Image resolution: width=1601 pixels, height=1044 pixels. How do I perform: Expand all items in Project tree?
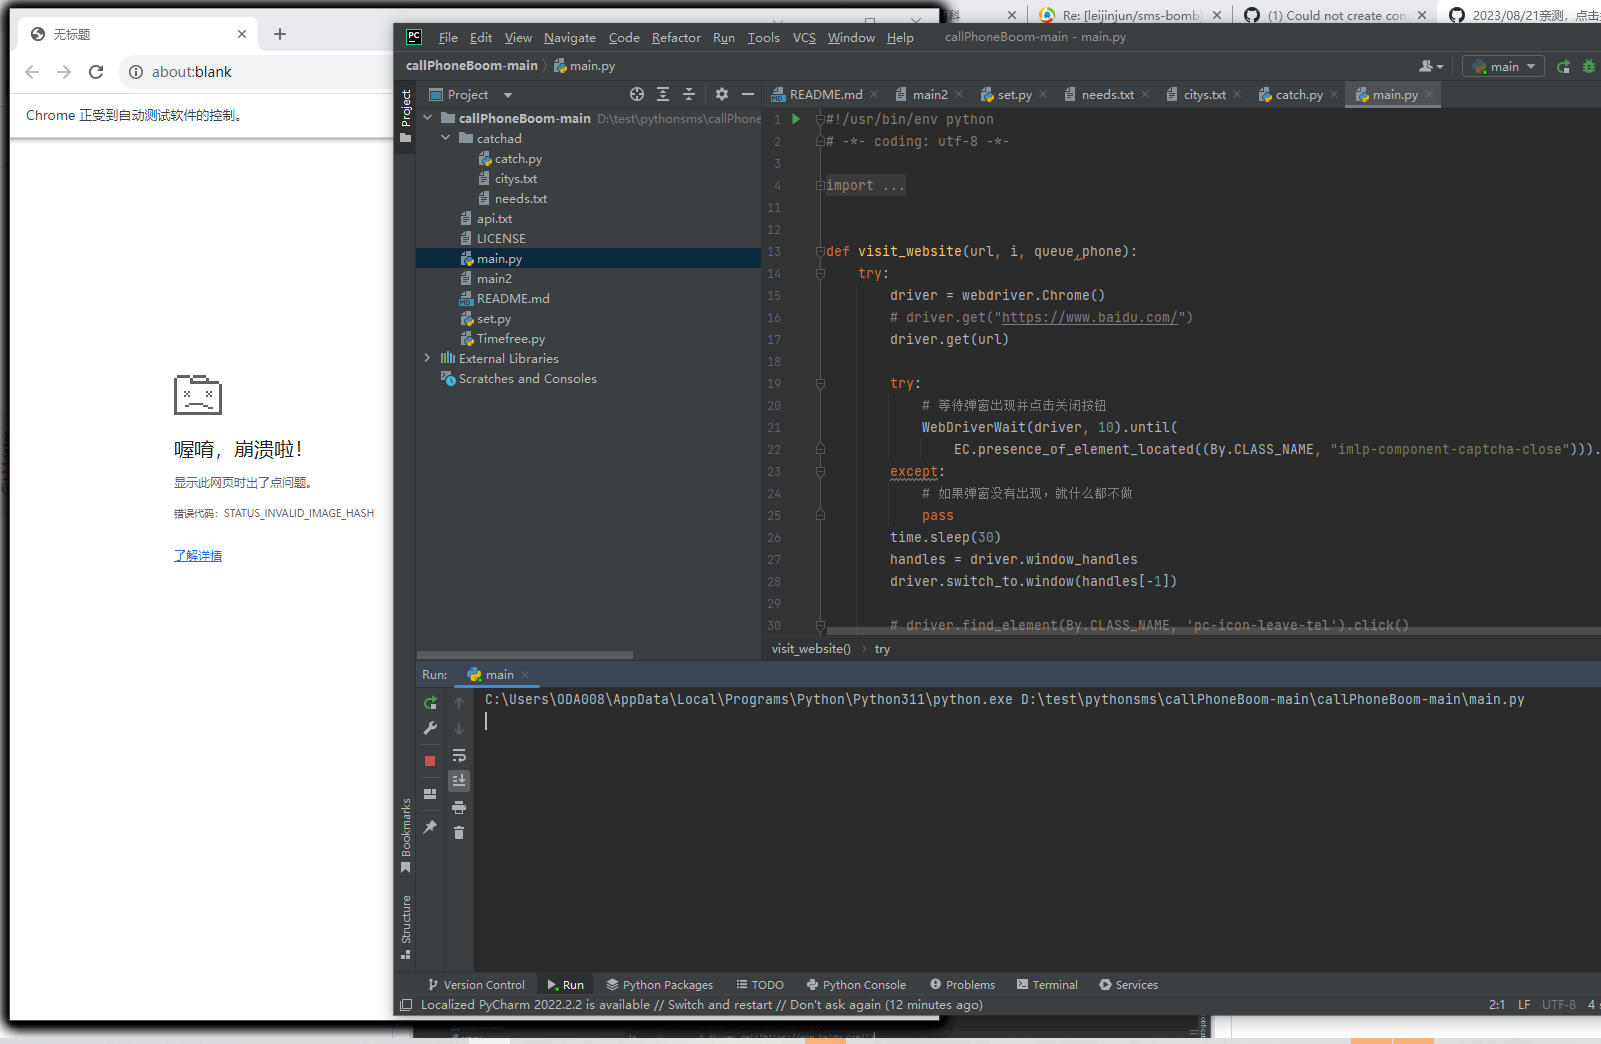point(663,94)
